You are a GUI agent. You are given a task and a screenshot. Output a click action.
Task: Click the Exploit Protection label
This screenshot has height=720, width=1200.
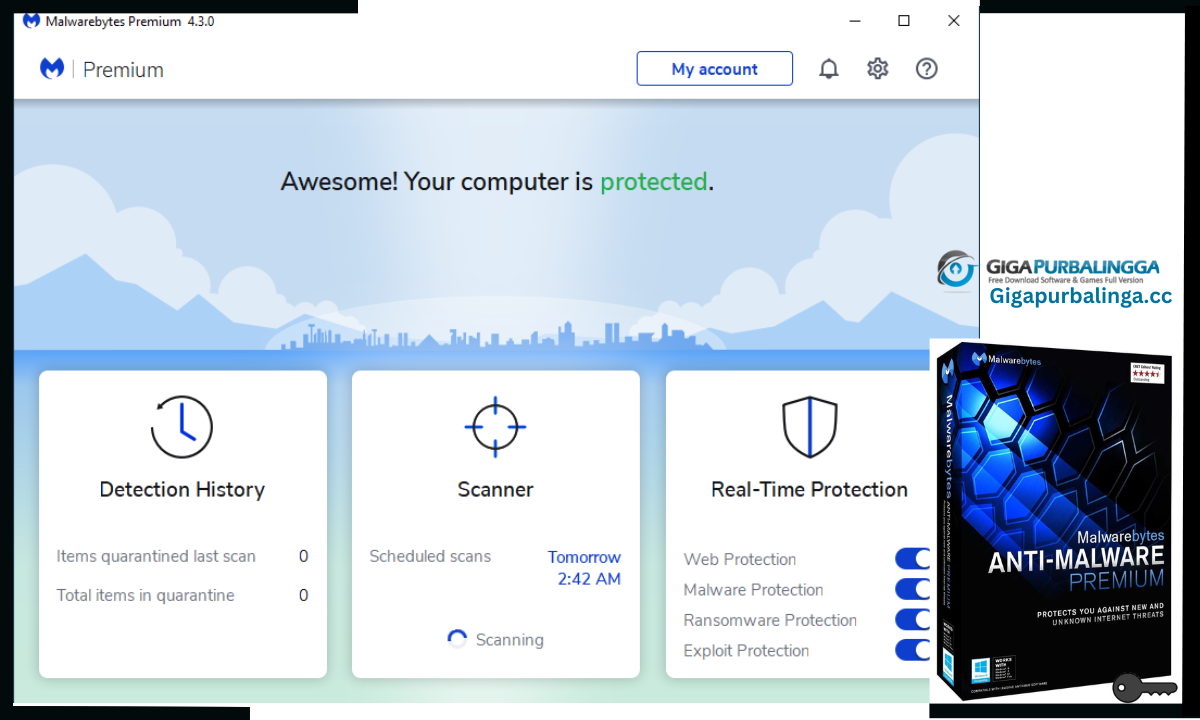coord(746,650)
